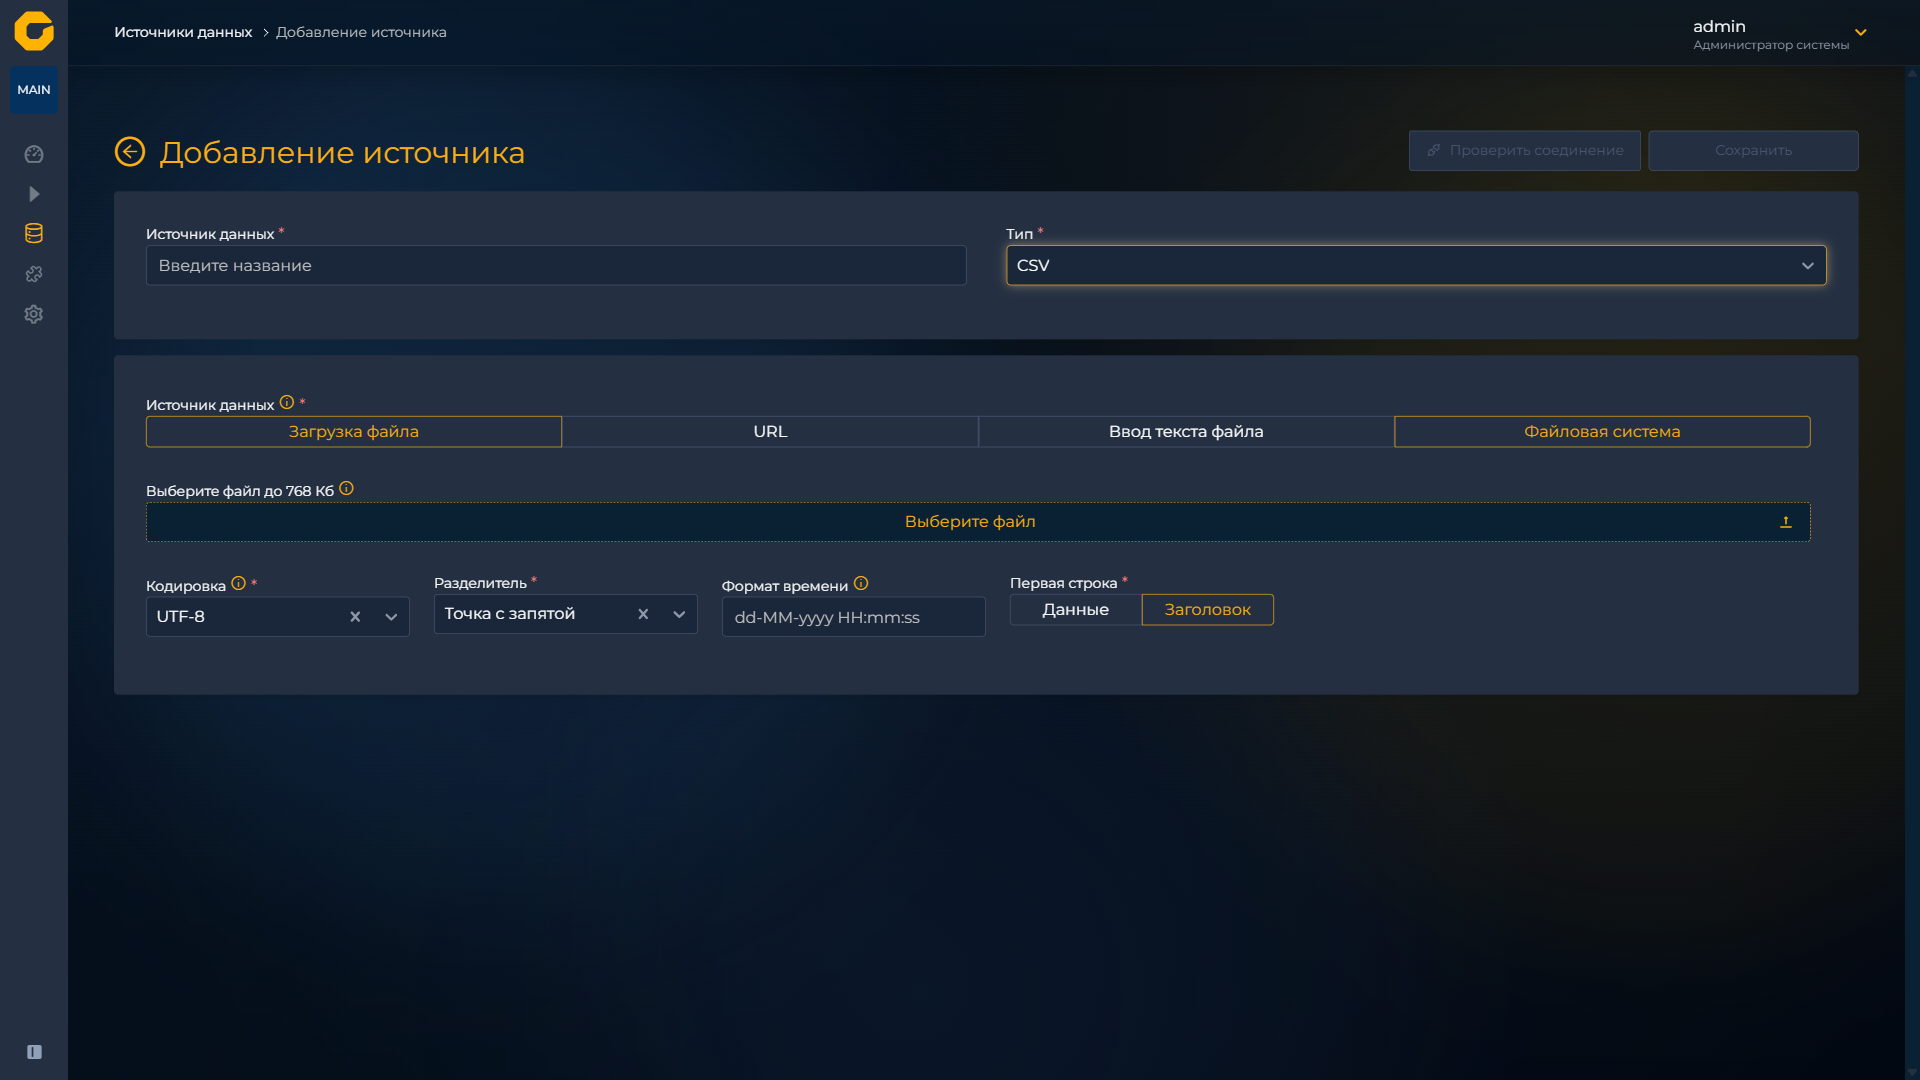
Task: Open the play/run section icon in sidebar
Action: tap(34, 194)
